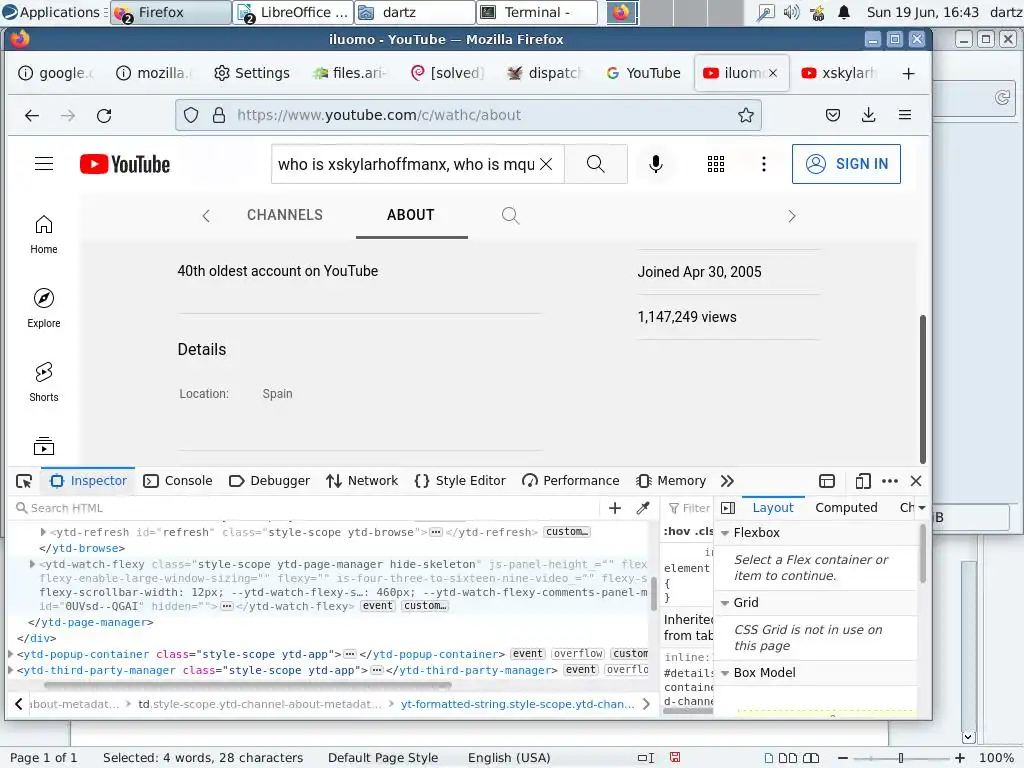Switch to the Settings browser tab
The width and height of the screenshot is (1024, 768).
[x=252, y=73]
